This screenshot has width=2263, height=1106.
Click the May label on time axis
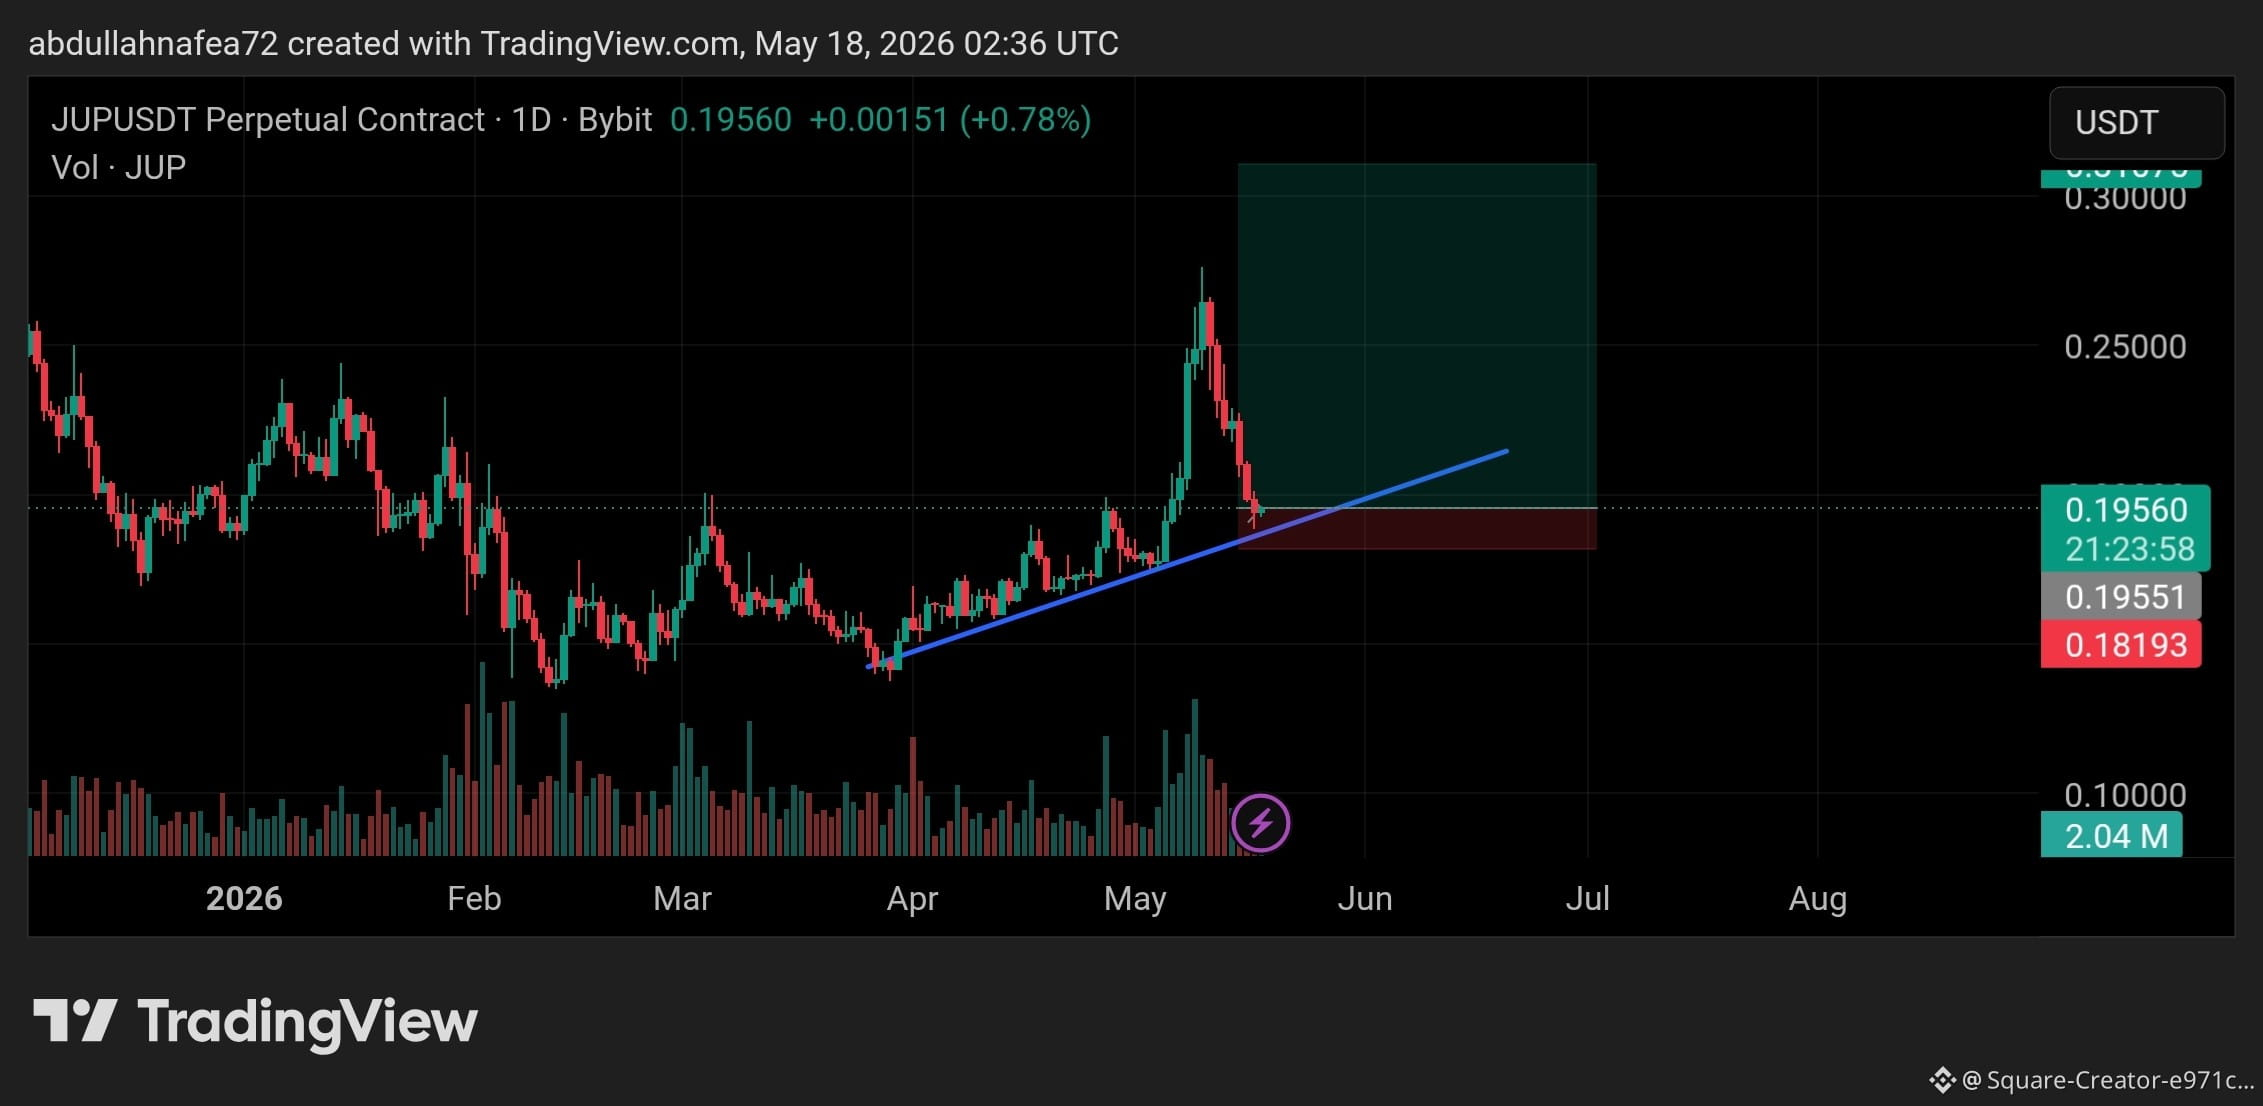(1135, 899)
